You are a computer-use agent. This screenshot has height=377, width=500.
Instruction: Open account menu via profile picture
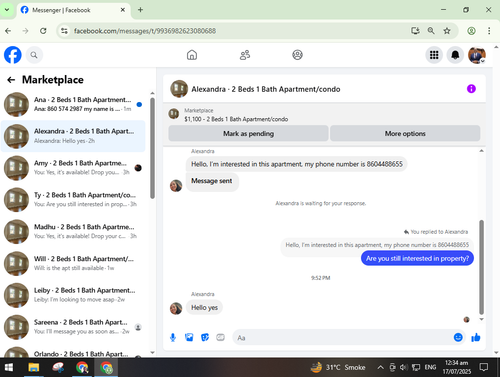pos(476,55)
